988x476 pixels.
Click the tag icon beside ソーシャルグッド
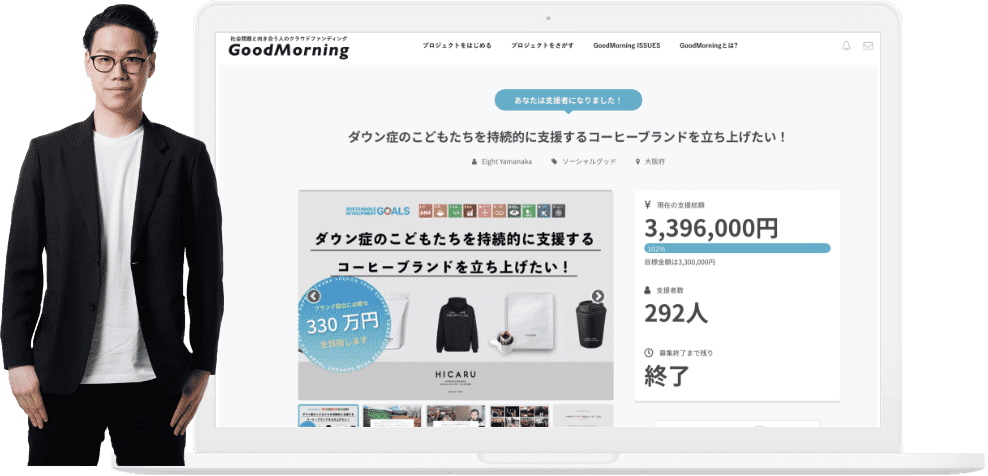pos(554,161)
